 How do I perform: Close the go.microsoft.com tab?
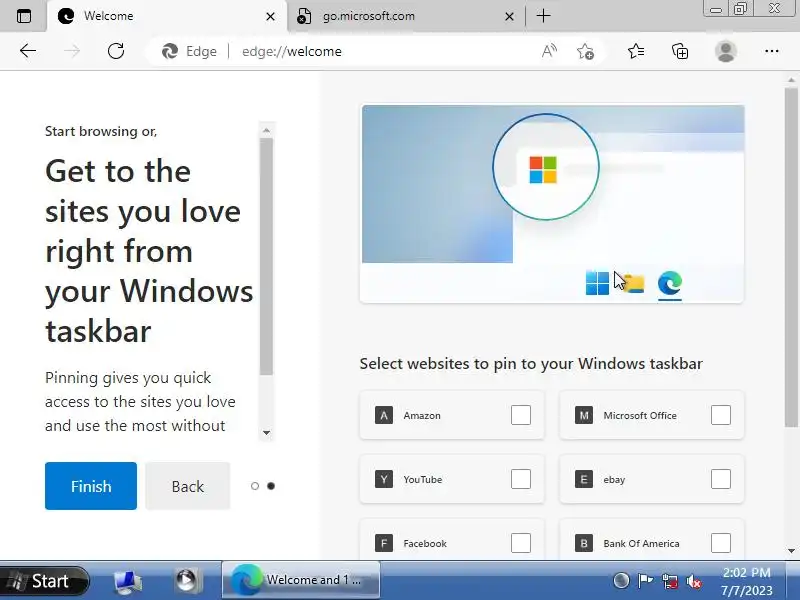pyautogui.click(x=509, y=17)
